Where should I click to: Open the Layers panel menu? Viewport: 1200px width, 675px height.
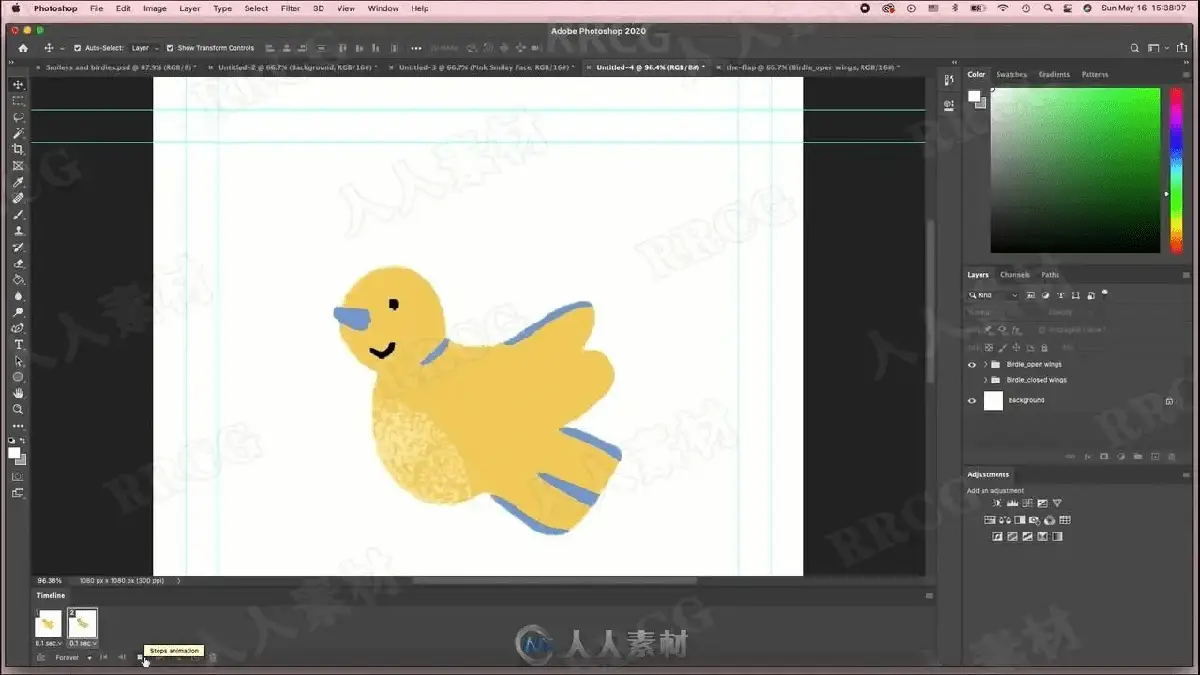1186,275
